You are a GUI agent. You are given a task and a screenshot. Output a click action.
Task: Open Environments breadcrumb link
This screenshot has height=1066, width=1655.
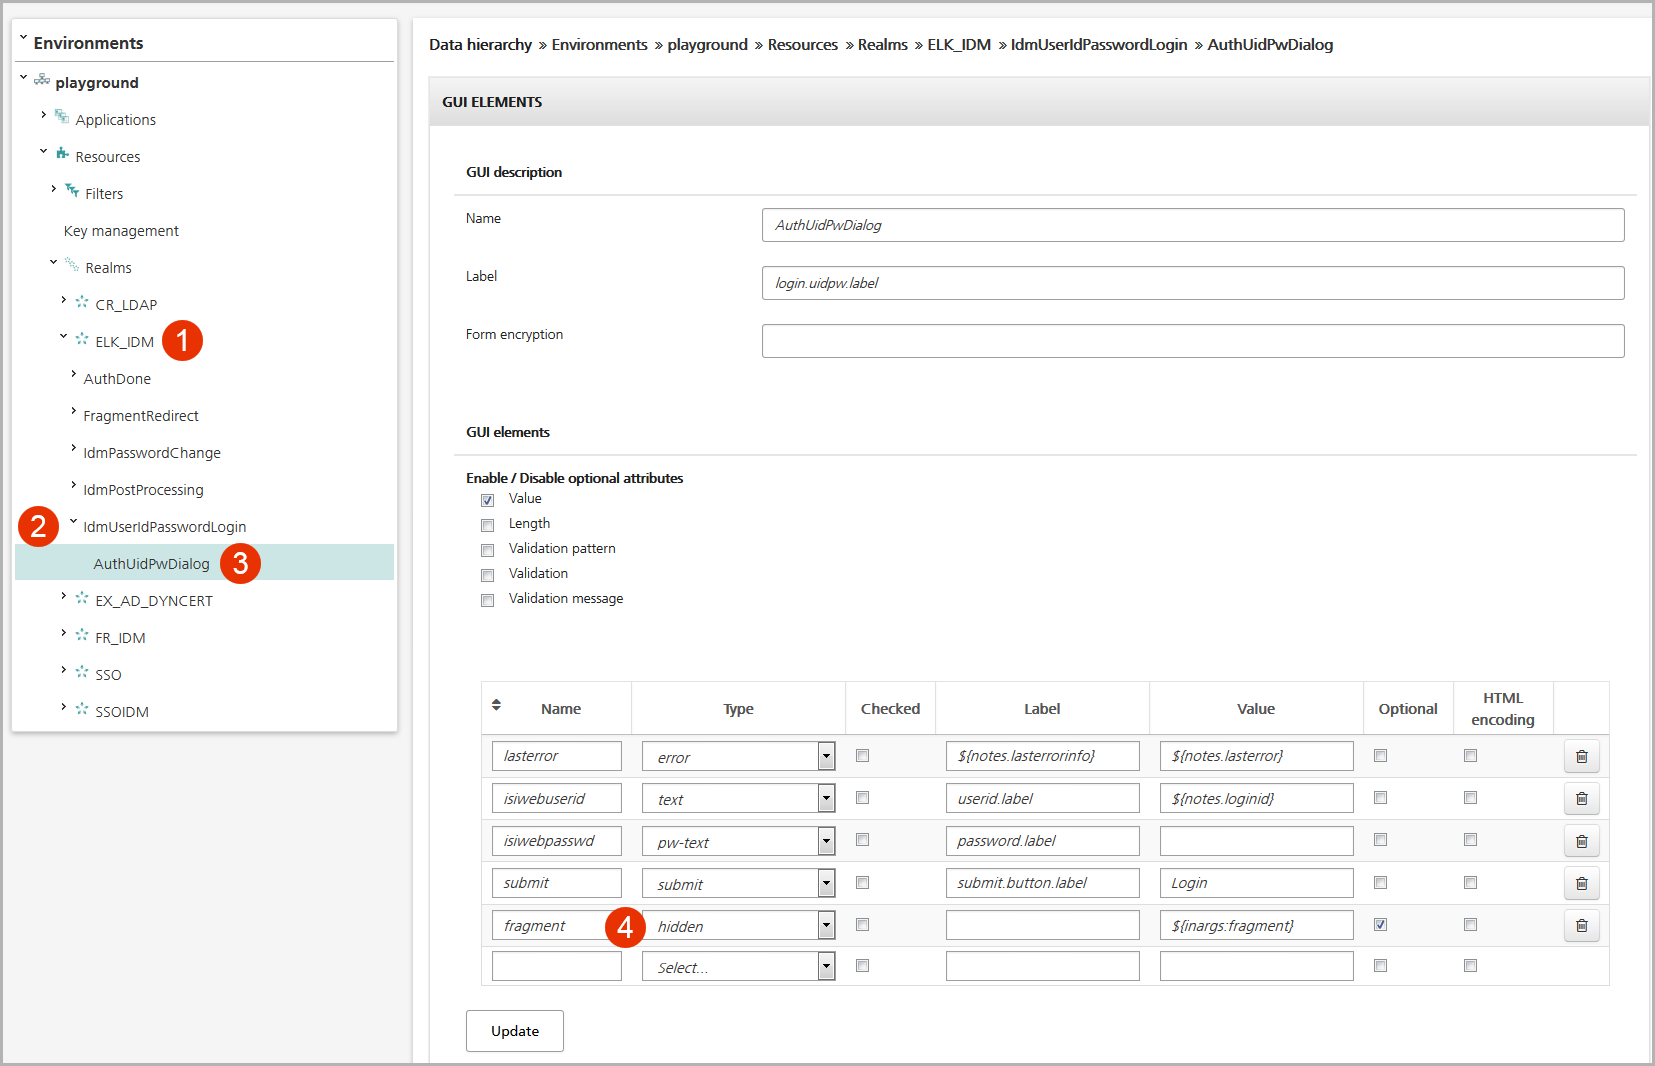pos(600,45)
